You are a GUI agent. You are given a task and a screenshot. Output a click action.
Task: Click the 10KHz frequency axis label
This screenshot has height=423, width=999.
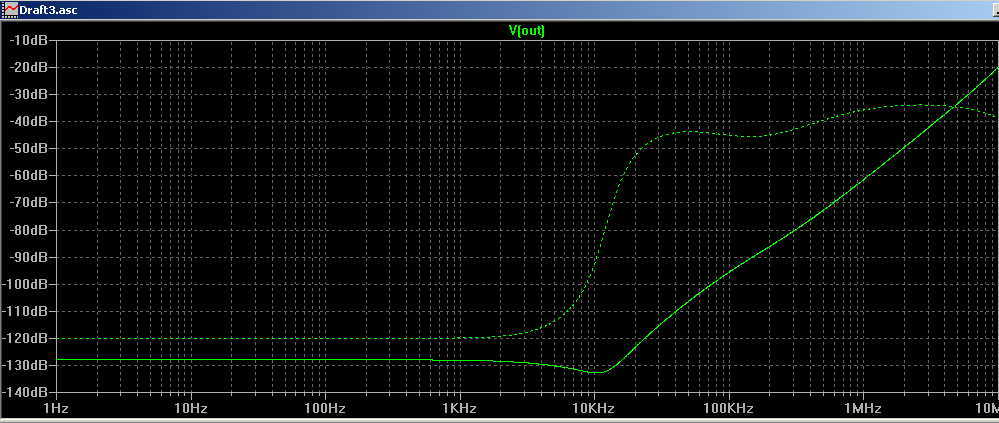pos(594,408)
